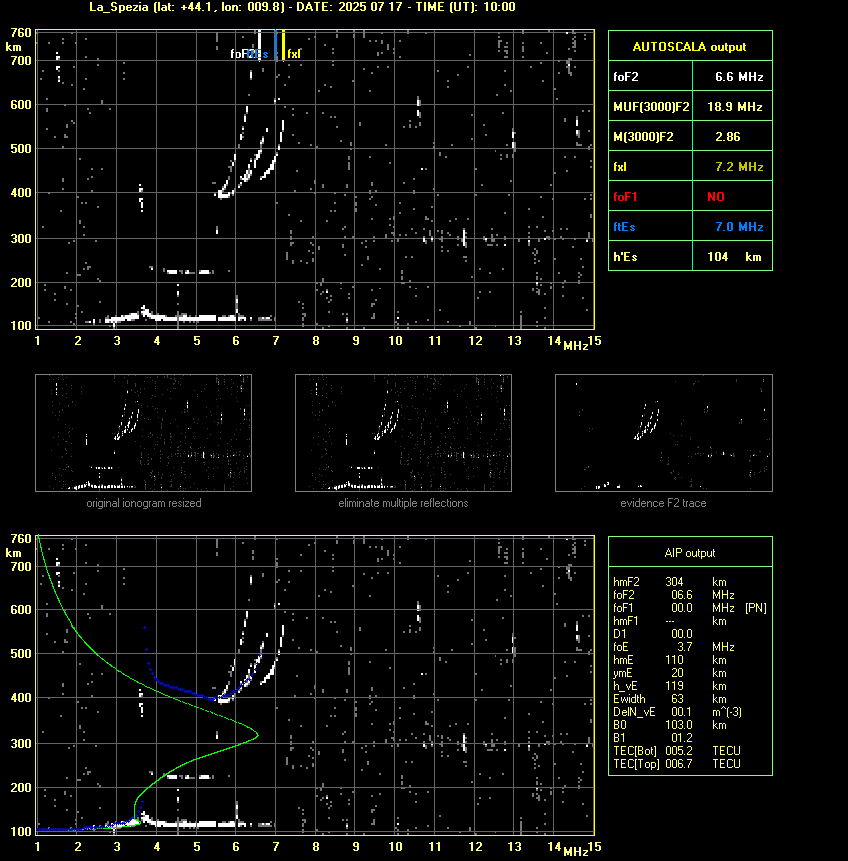Click the 'evidence F2 trace' caption

click(x=663, y=503)
